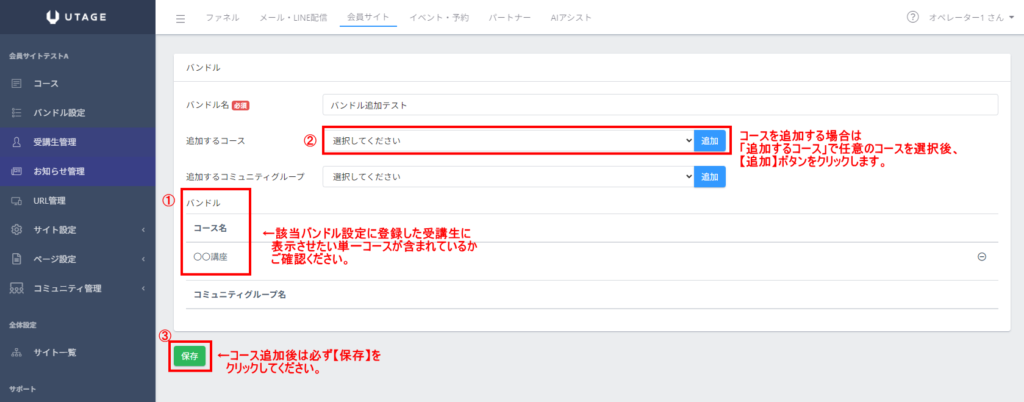This screenshot has width=1024, height=402.
Task: Click the 追加するコミュニティグループ label
Action: (x=245, y=176)
